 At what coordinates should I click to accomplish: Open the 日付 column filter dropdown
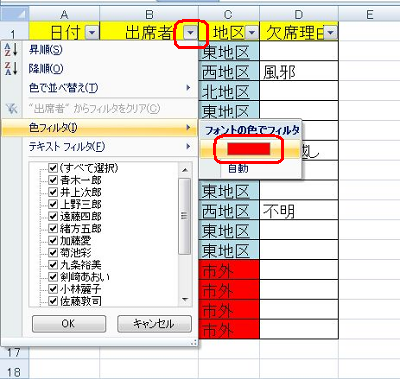click(x=92, y=33)
